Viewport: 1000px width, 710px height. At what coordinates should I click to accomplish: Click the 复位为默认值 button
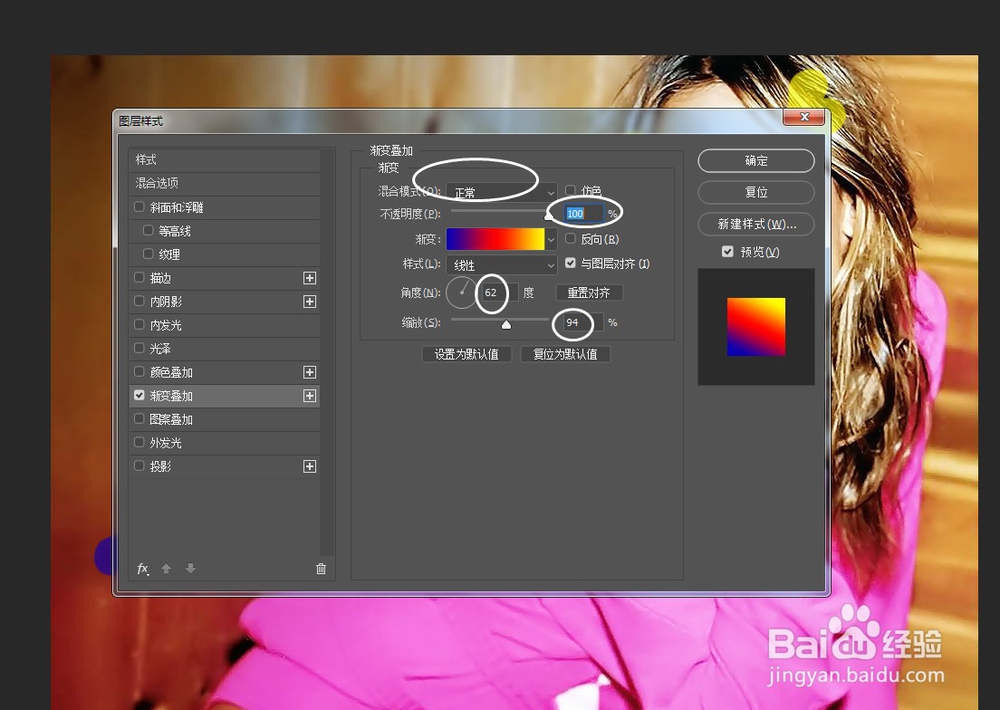565,354
